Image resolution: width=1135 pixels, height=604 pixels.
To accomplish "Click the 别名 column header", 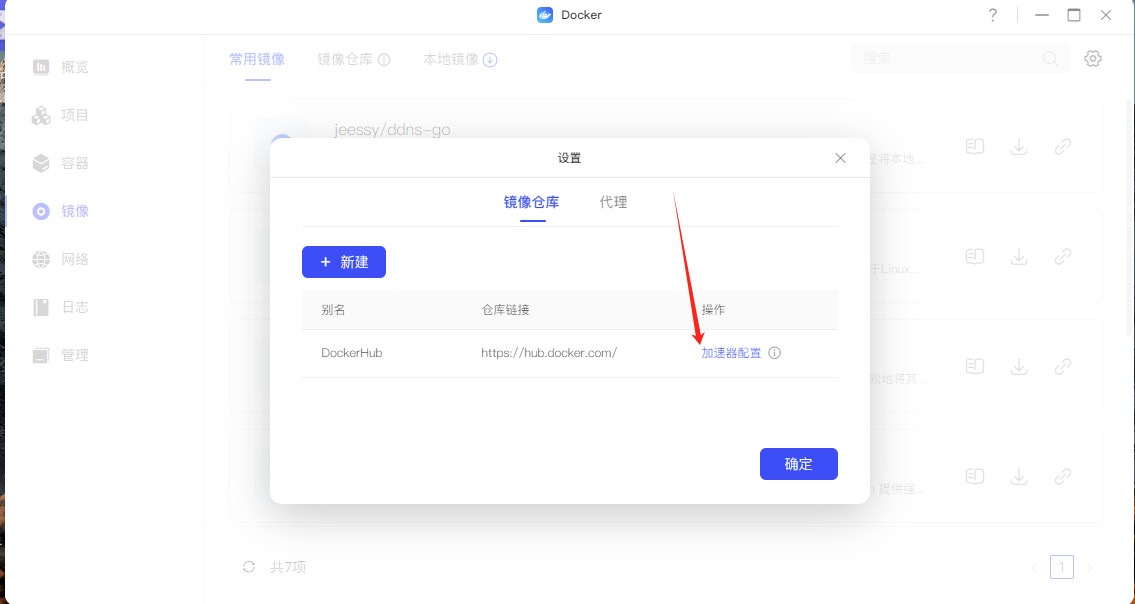I will [333, 310].
